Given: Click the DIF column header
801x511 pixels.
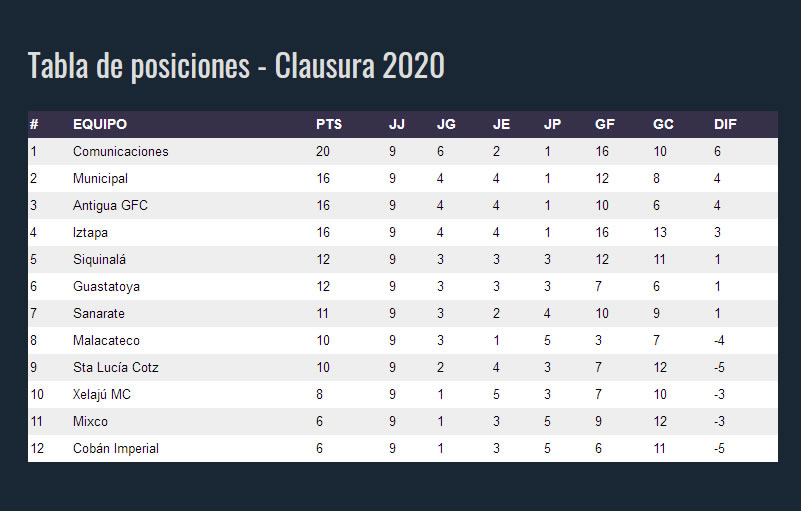Looking at the screenshot, I should click(x=725, y=124).
